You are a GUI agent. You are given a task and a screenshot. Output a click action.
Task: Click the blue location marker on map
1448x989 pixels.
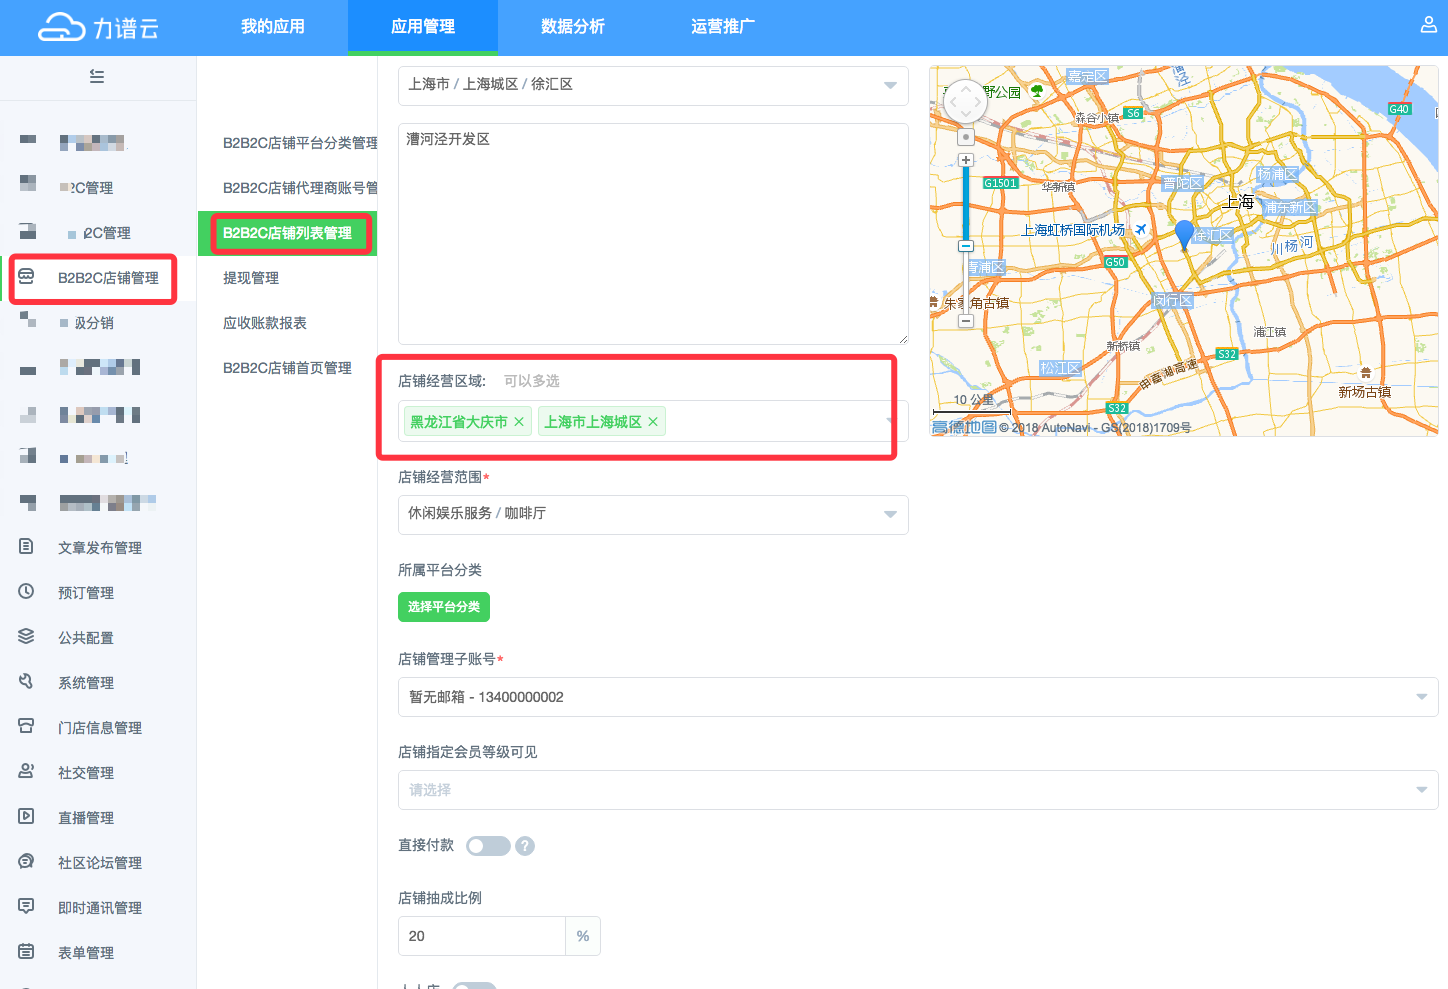pyautogui.click(x=1184, y=234)
